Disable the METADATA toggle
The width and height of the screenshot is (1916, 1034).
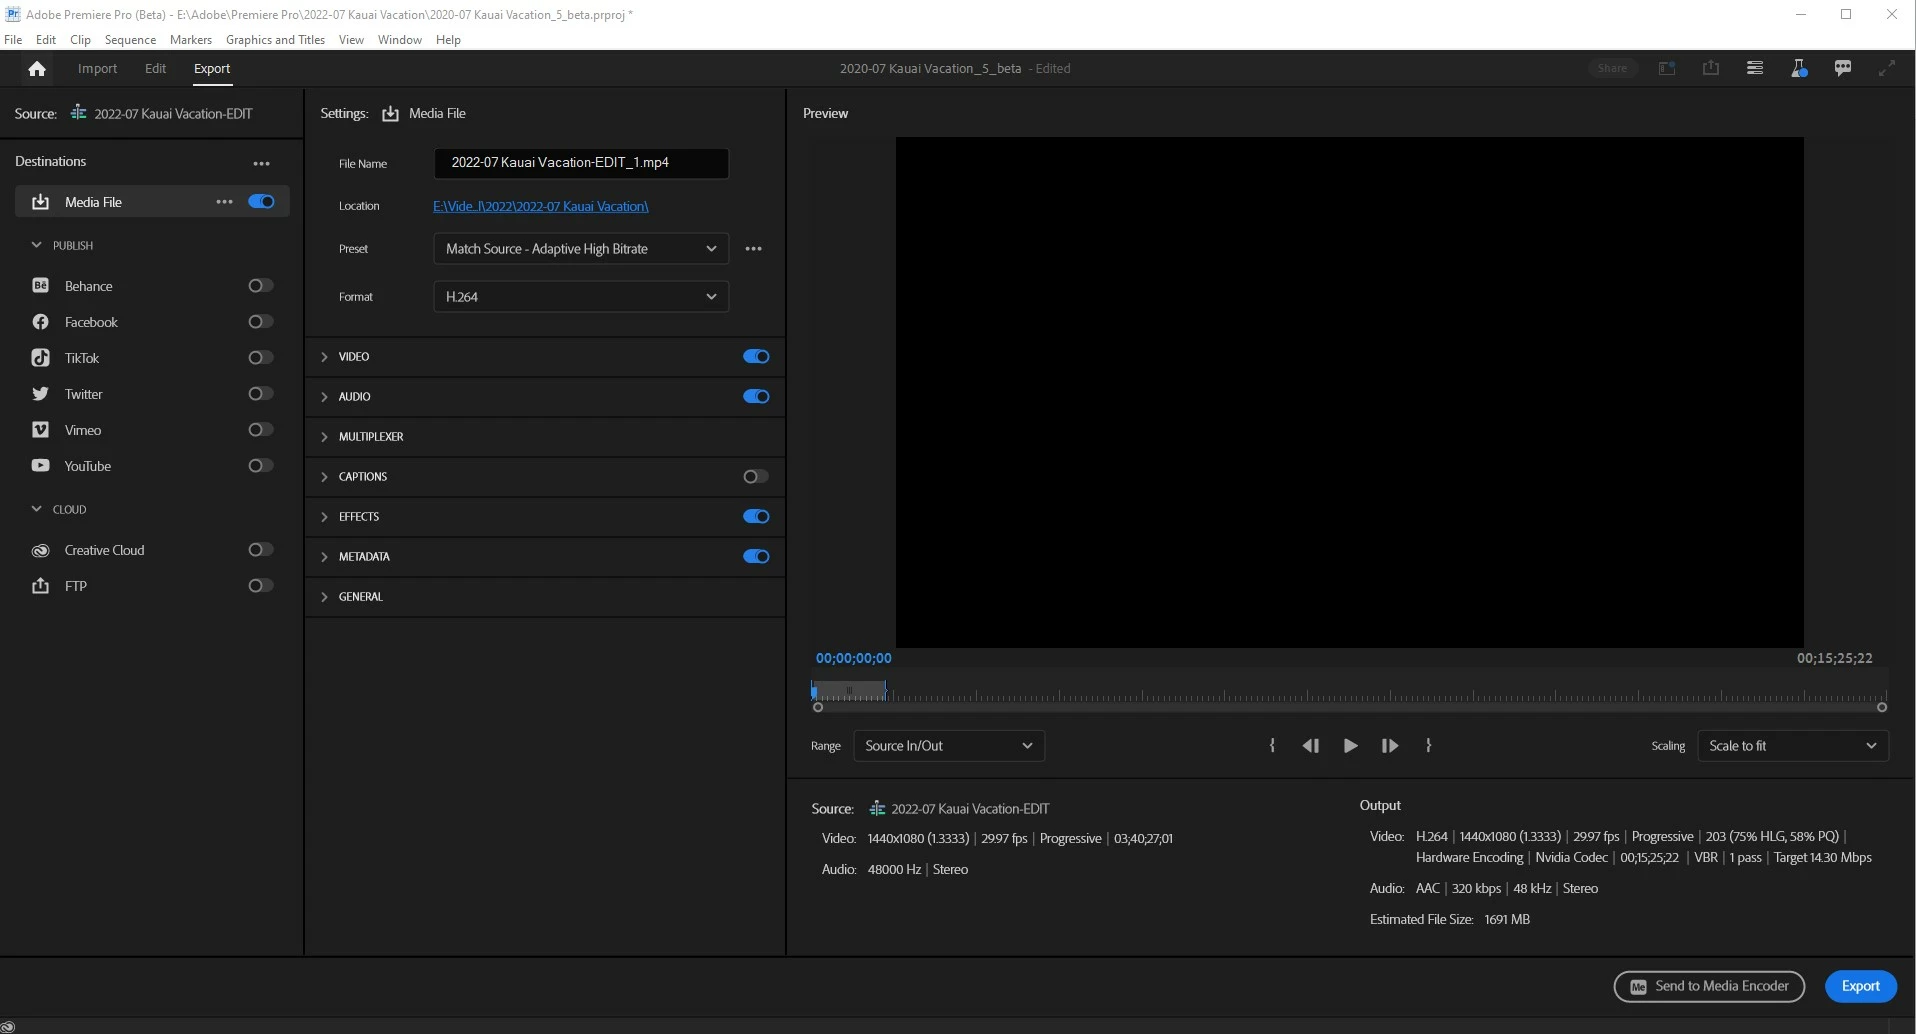click(756, 557)
